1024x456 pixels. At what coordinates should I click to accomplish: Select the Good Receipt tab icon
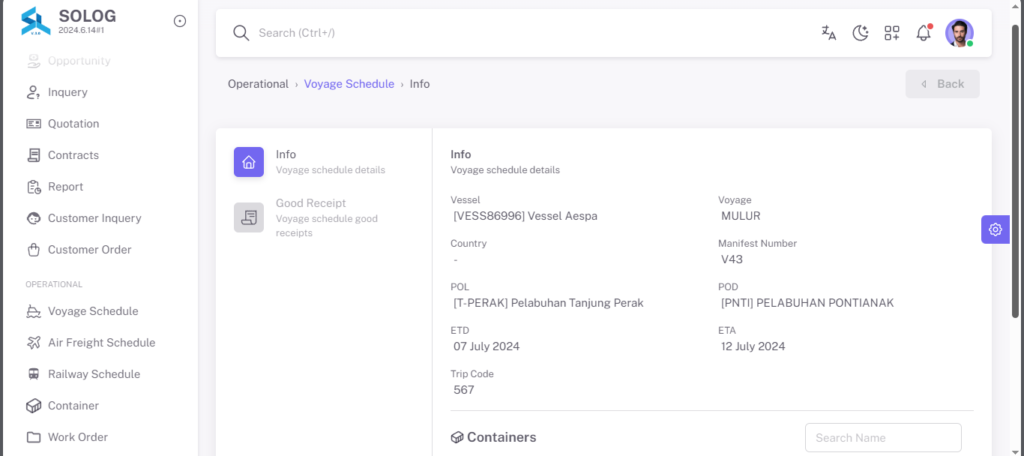tap(249, 218)
